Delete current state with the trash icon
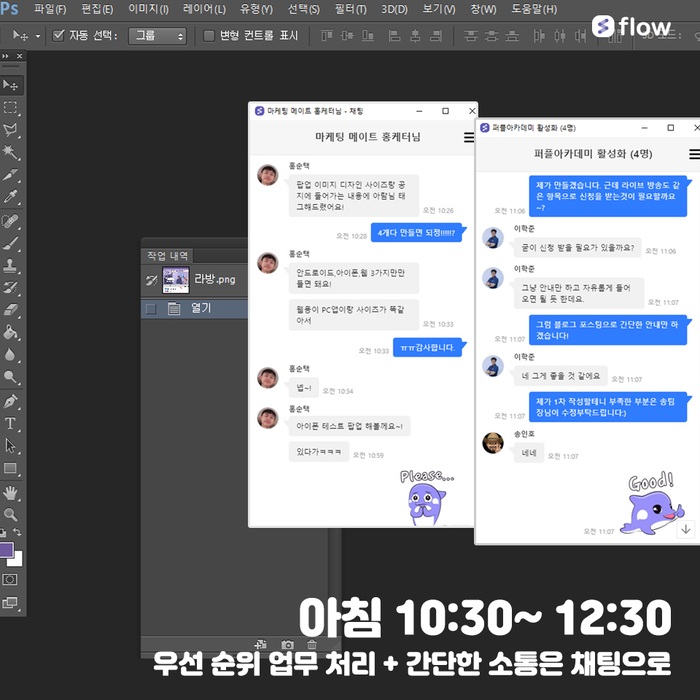The height and width of the screenshot is (700, 700). tap(312, 646)
